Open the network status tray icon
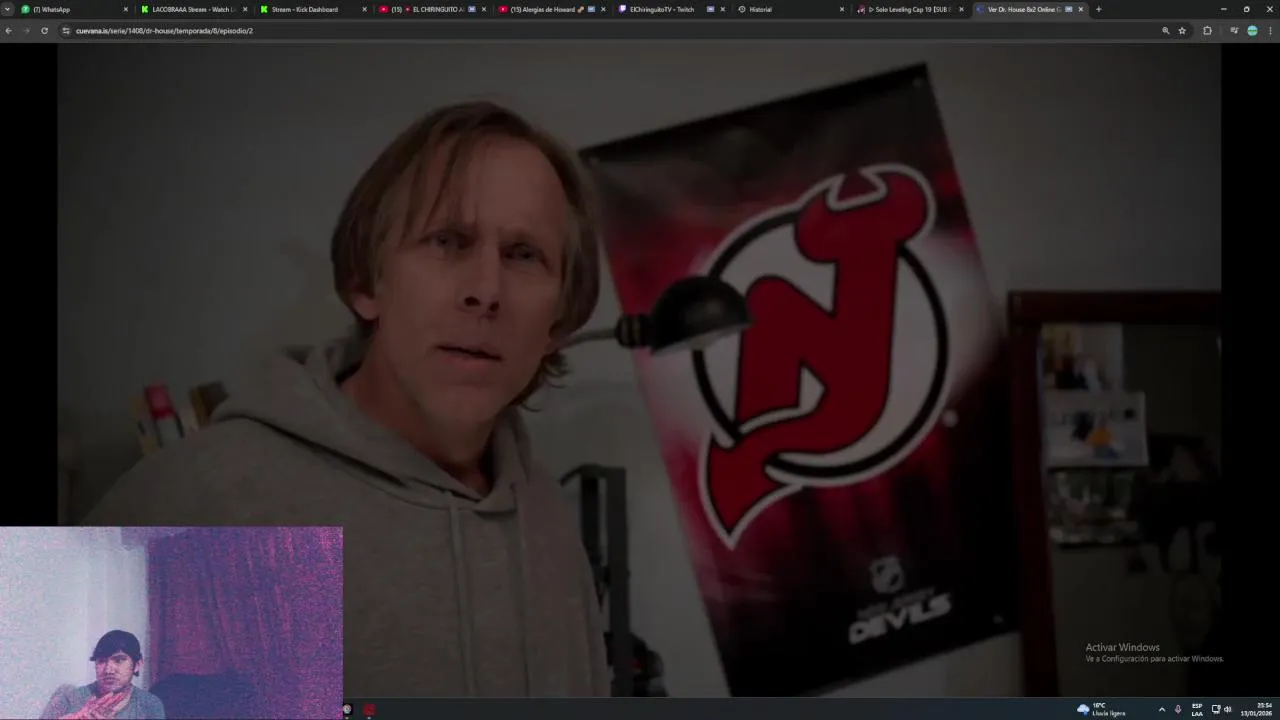 [x=1216, y=709]
